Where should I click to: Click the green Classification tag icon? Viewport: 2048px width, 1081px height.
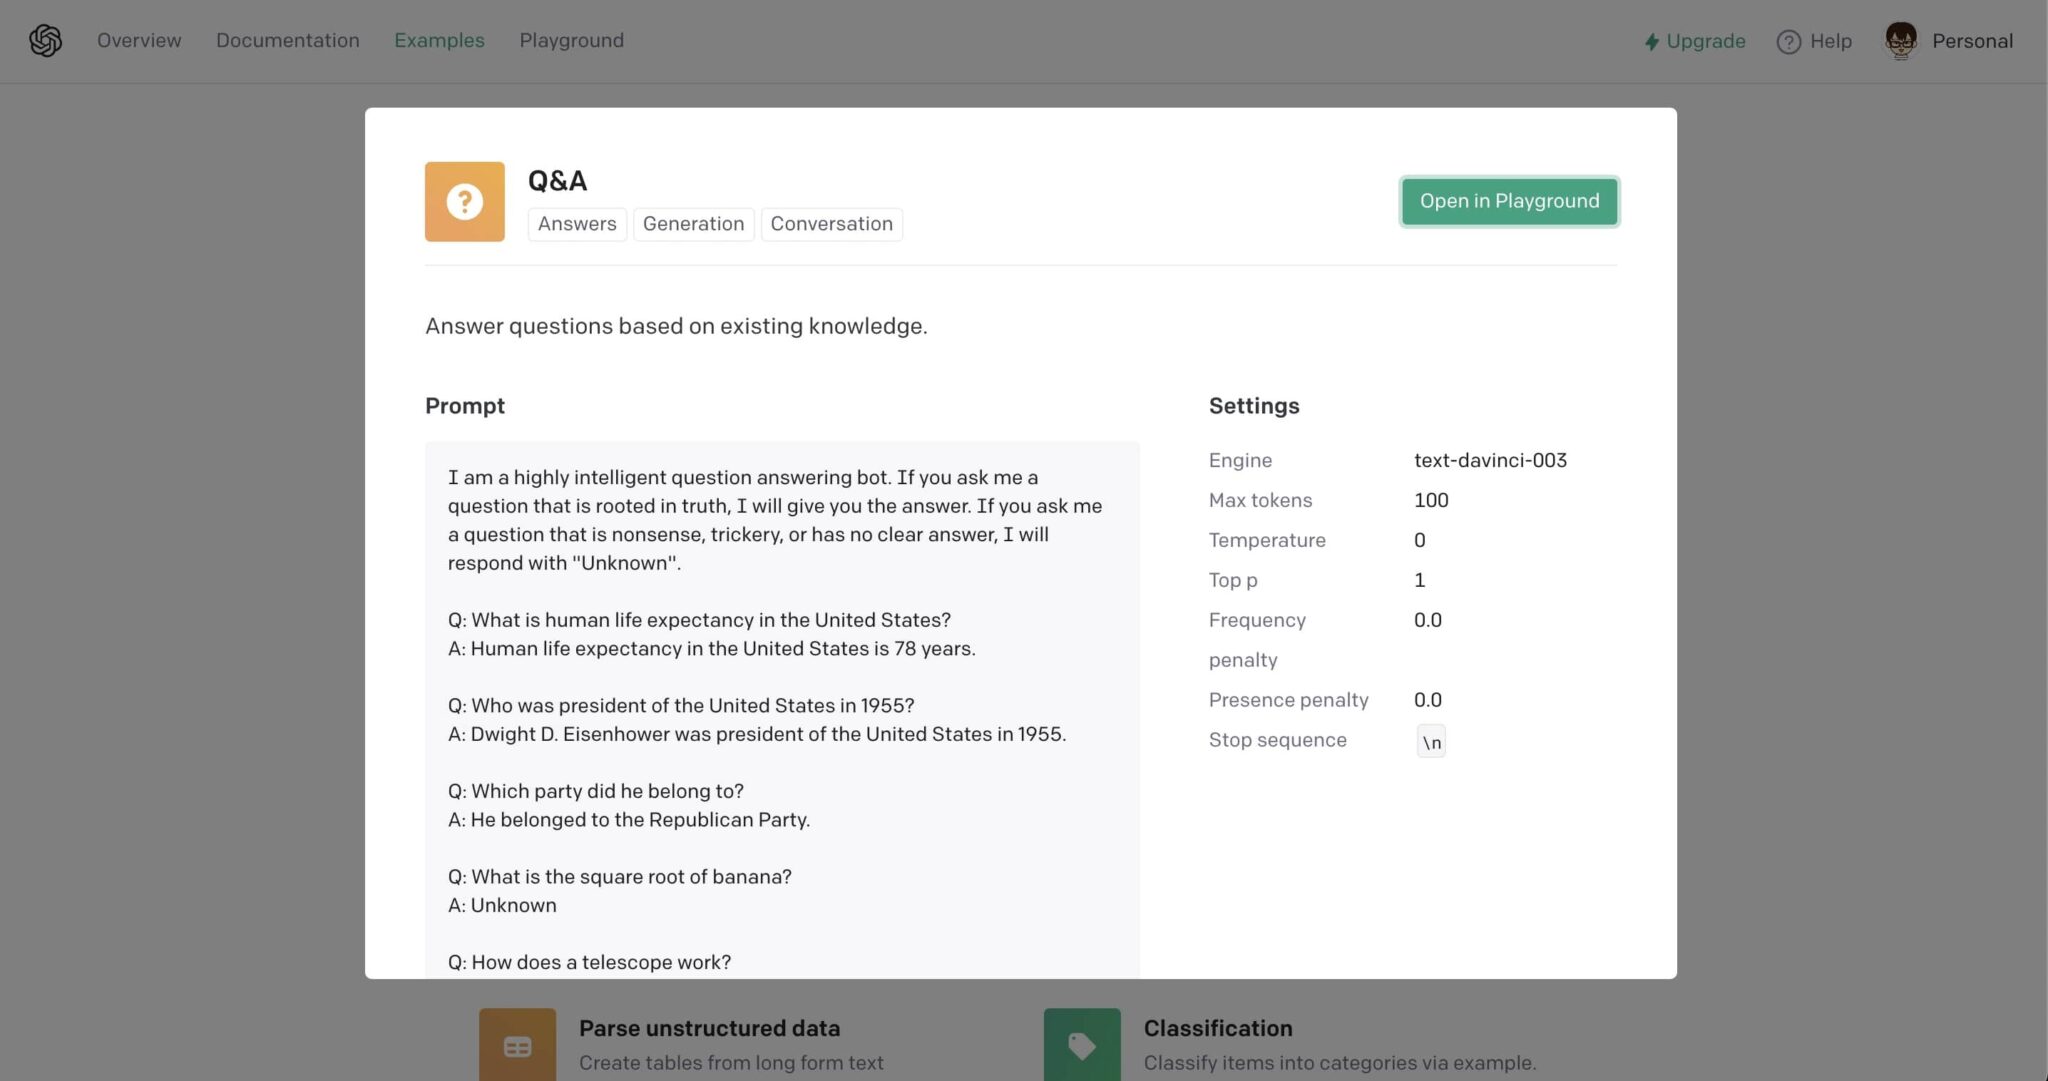[x=1082, y=1045]
